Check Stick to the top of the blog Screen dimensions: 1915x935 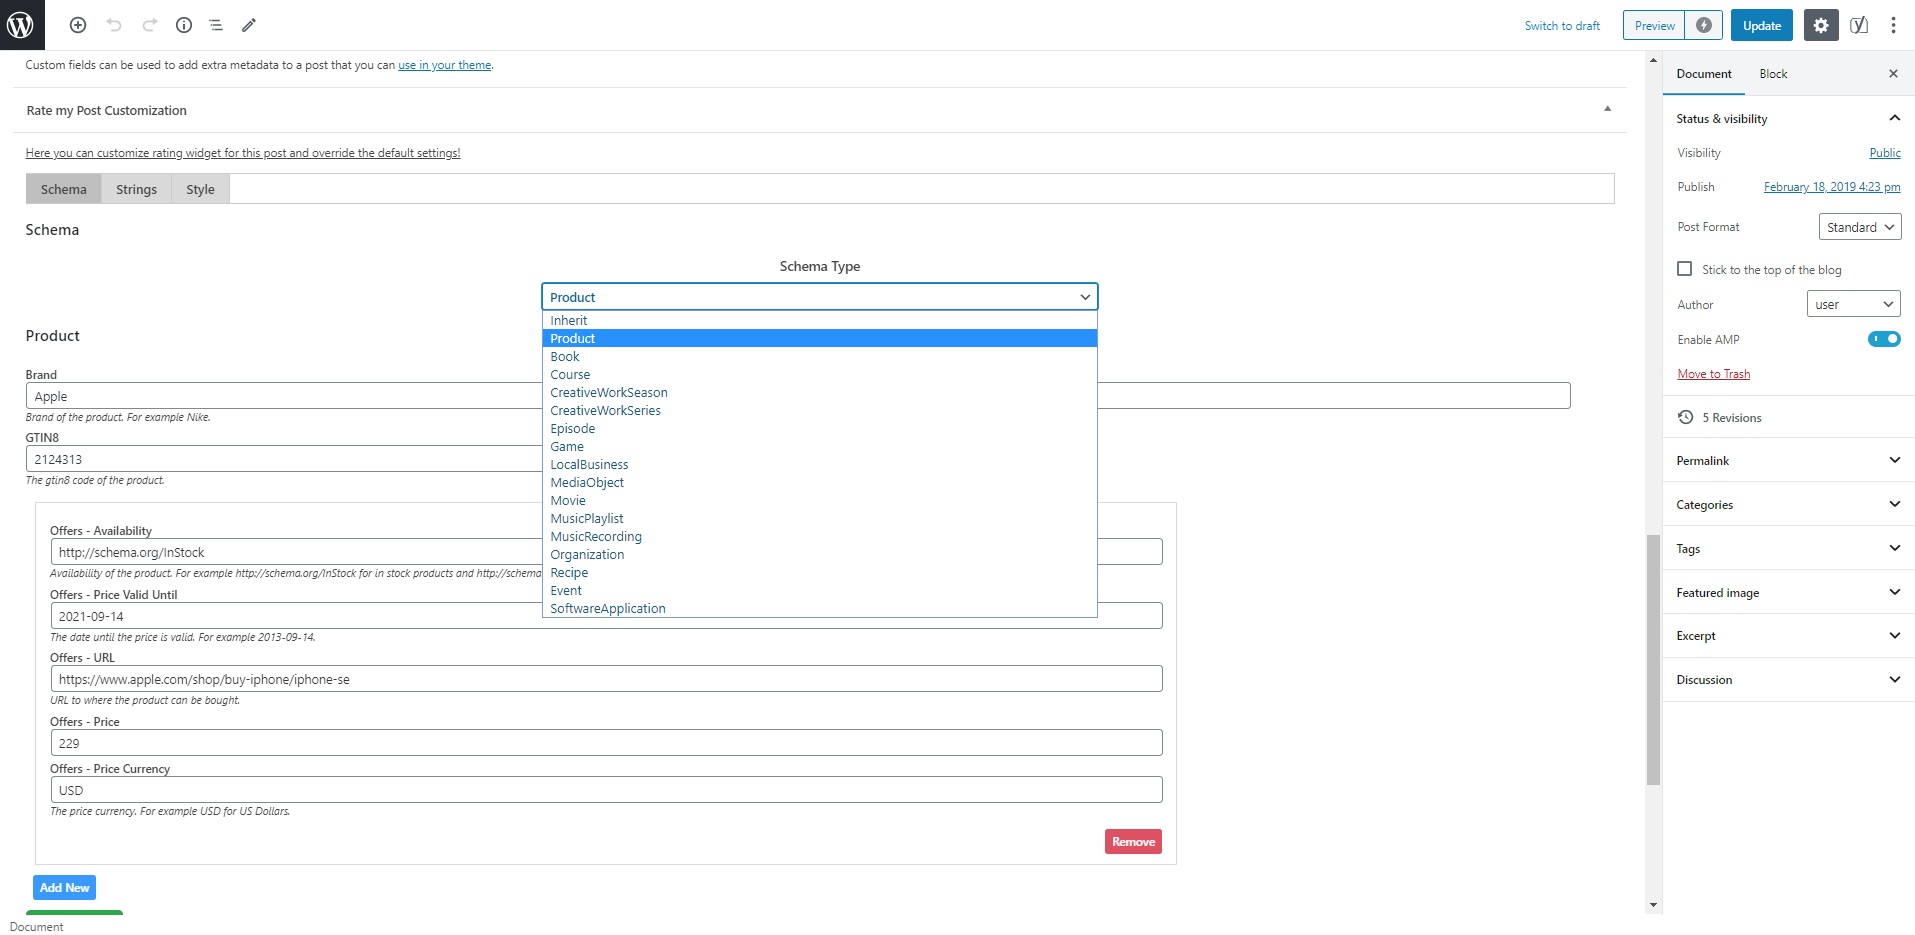tap(1685, 269)
